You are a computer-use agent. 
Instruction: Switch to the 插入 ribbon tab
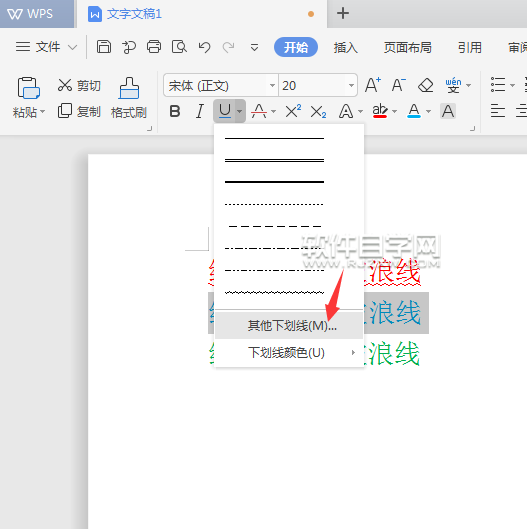345,48
